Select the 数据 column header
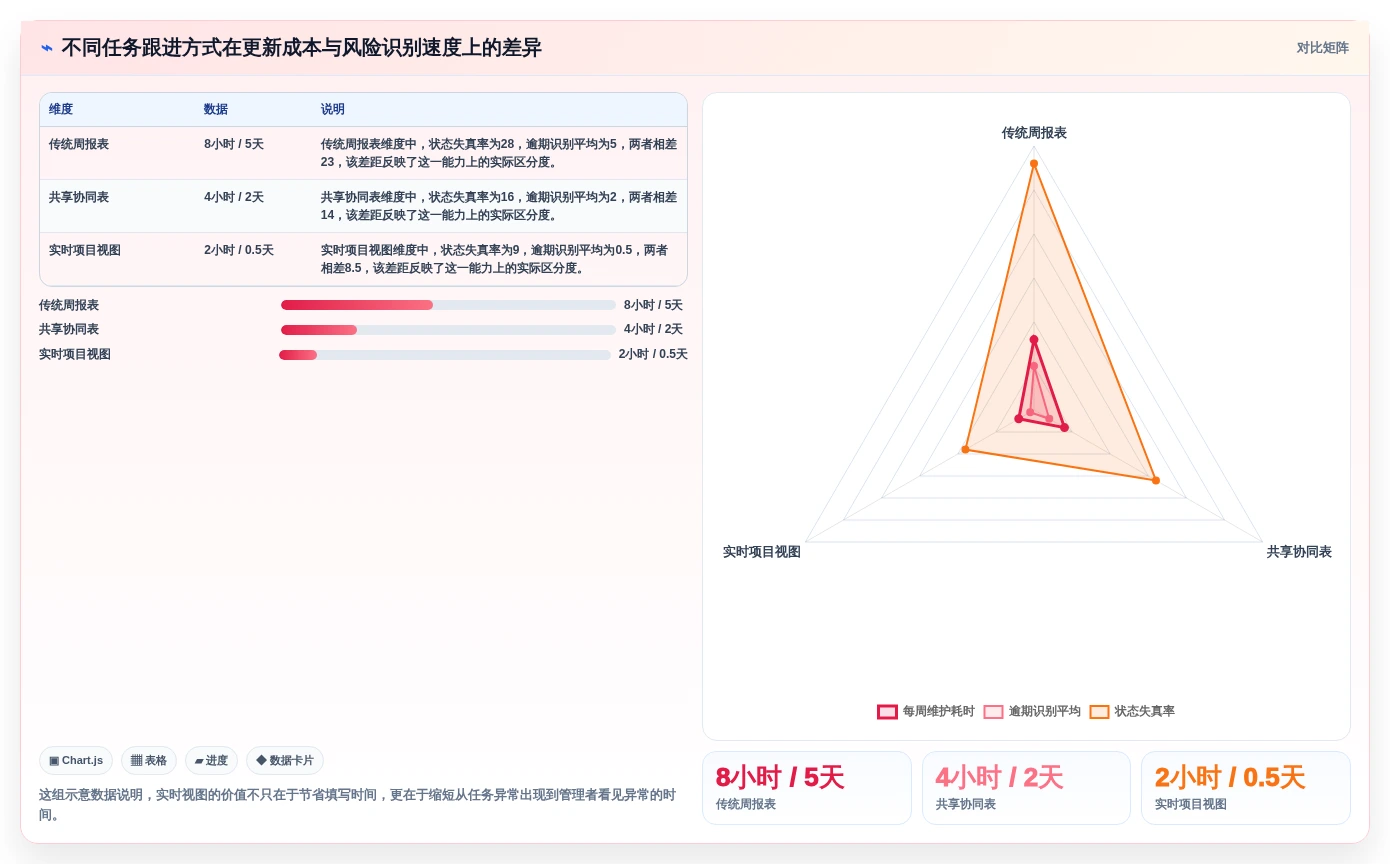 (216, 110)
